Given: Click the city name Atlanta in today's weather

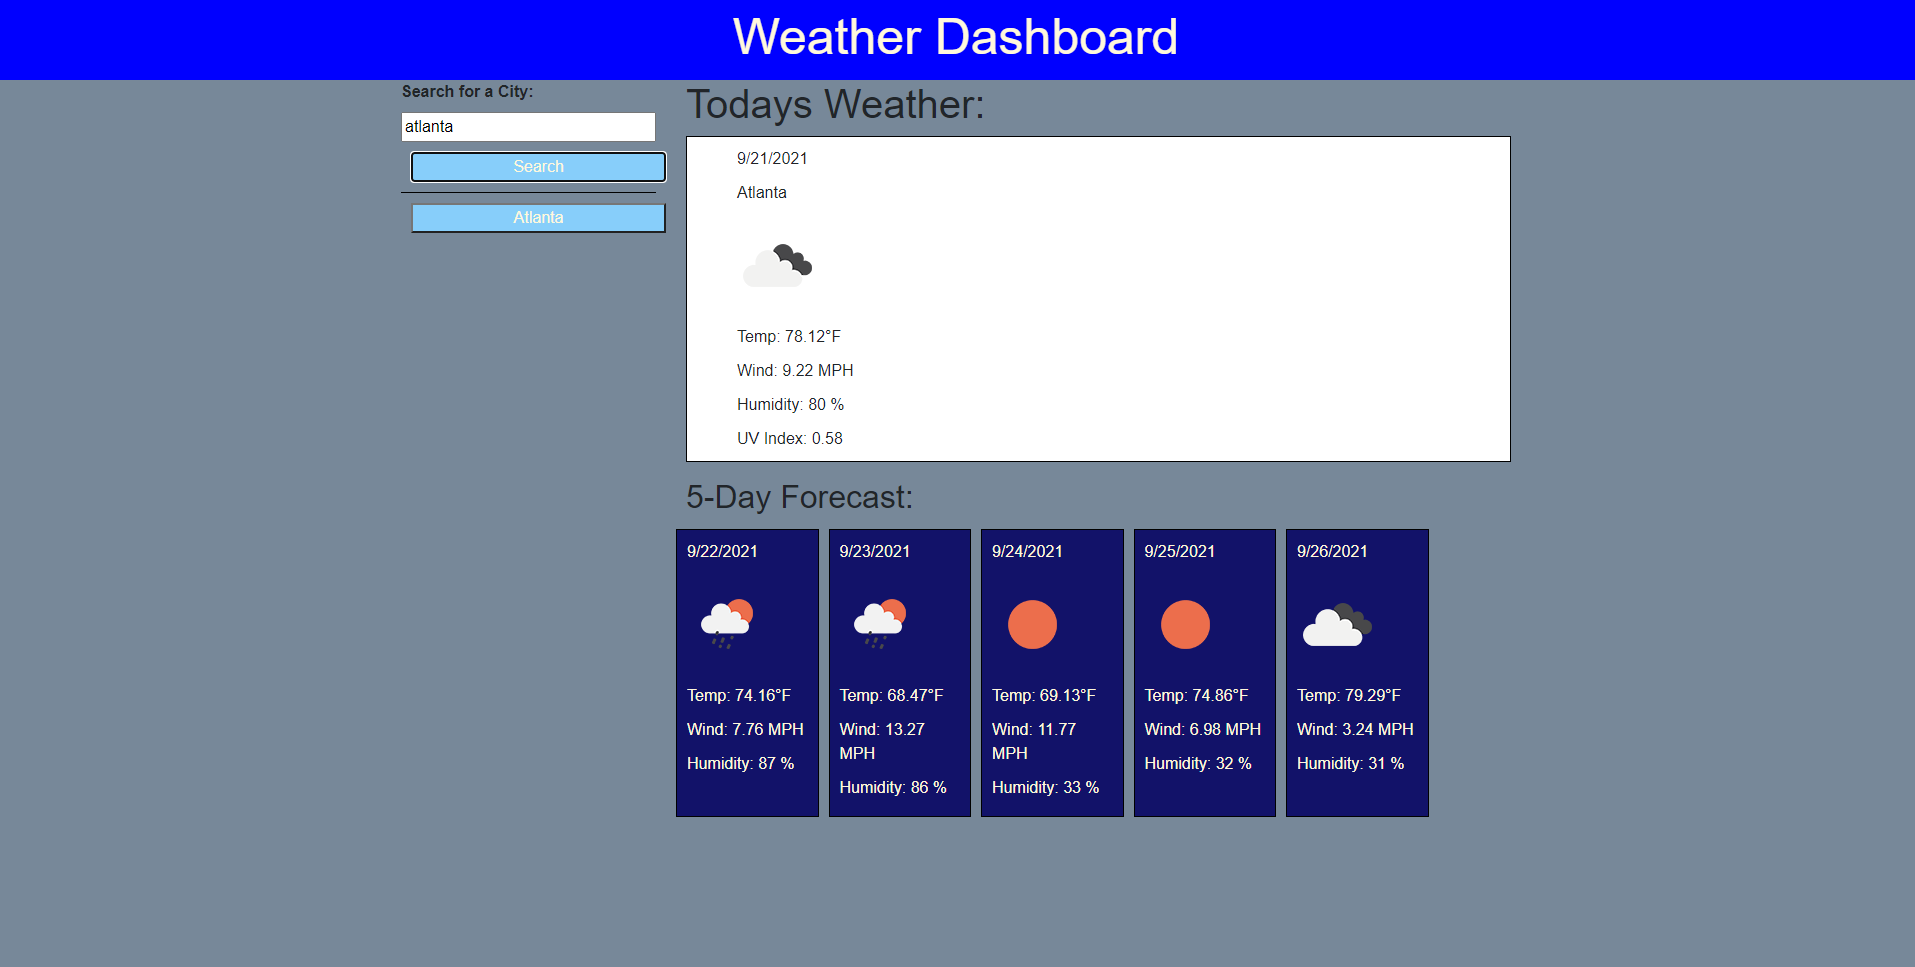Looking at the screenshot, I should point(762,192).
